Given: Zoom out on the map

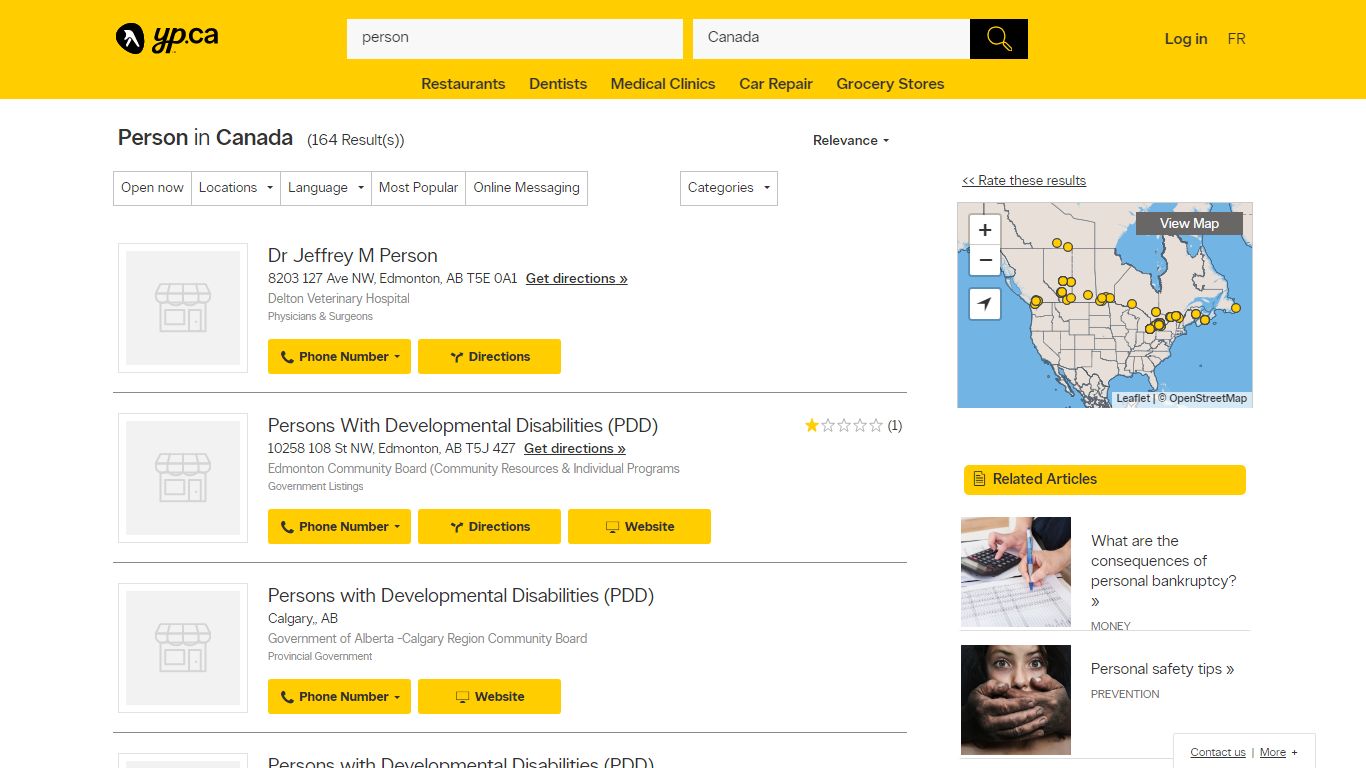Looking at the screenshot, I should tap(985, 260).
